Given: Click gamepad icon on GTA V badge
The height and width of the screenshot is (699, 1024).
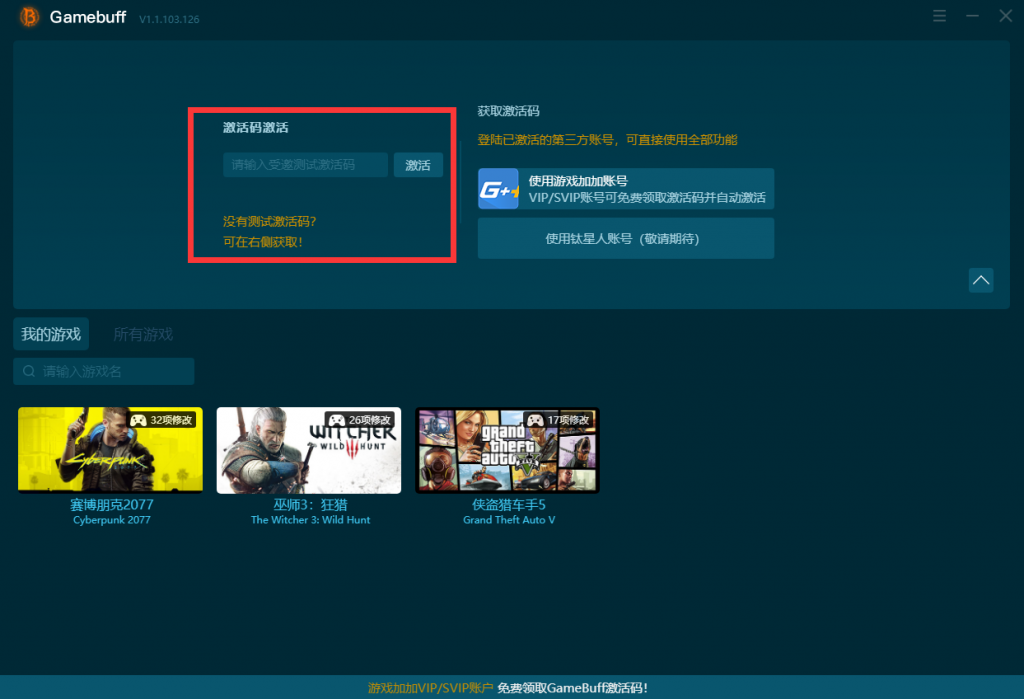Looking at the screenshot, I should (535, 420).
